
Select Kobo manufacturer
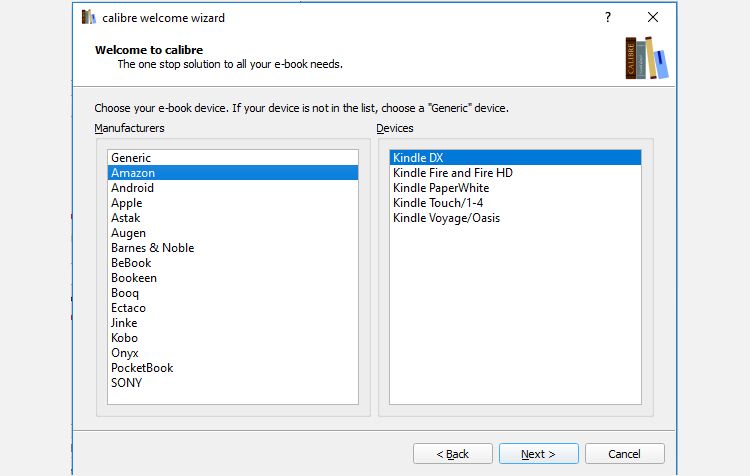click(233, 338)
